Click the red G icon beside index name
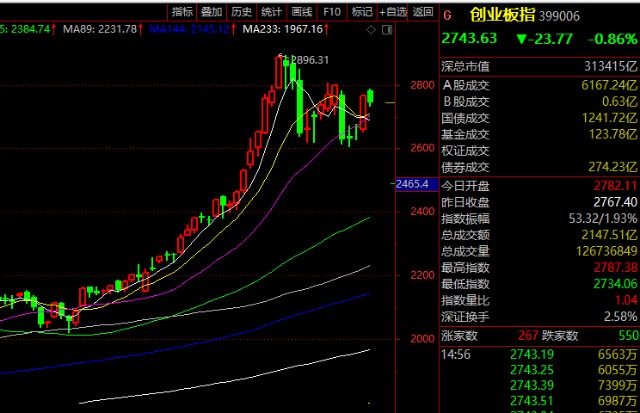Screen dimensions: 640x413 (447, 16)
